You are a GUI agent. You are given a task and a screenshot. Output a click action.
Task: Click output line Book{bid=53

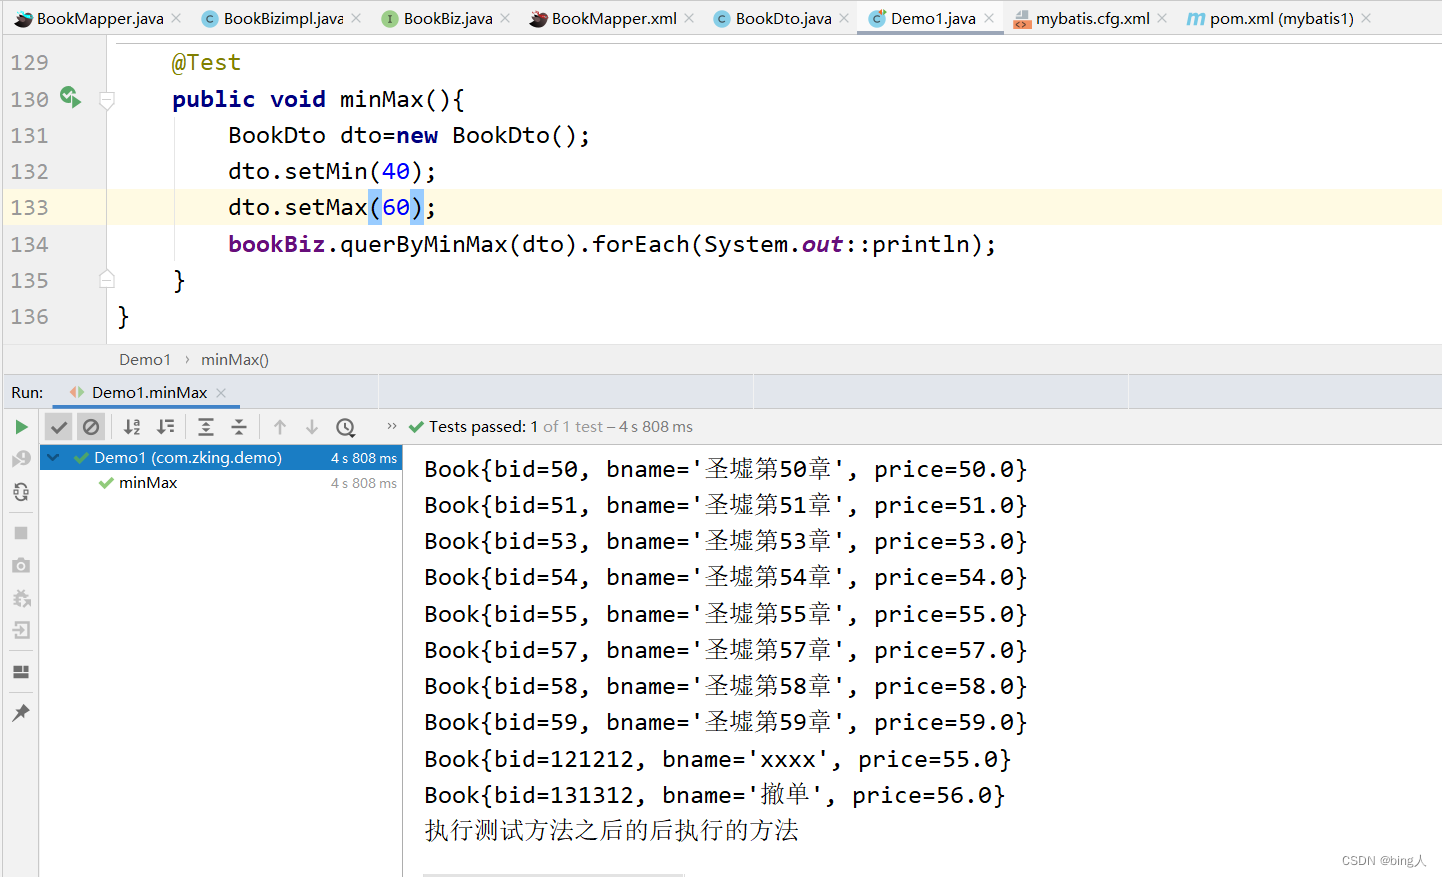click(726, 541)
